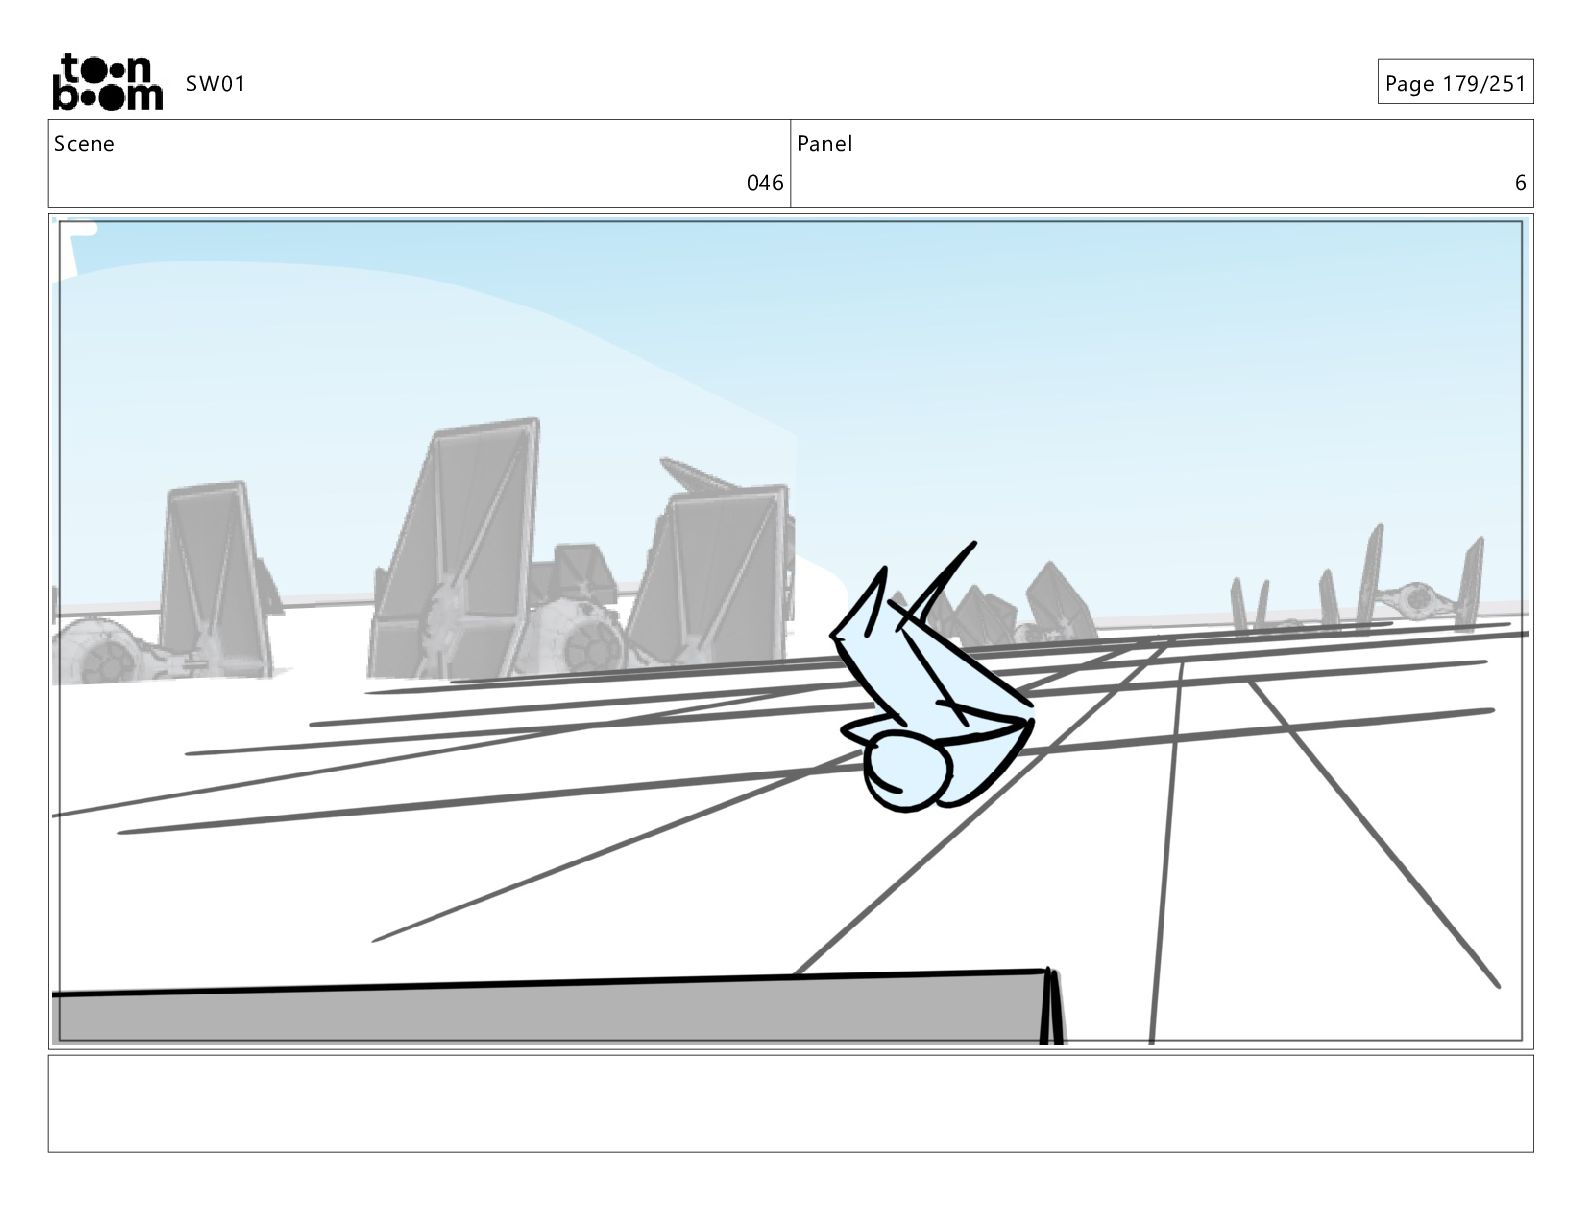Select the project title SW01
Screen dimensions: 1584x1224
tap(215, 84)
